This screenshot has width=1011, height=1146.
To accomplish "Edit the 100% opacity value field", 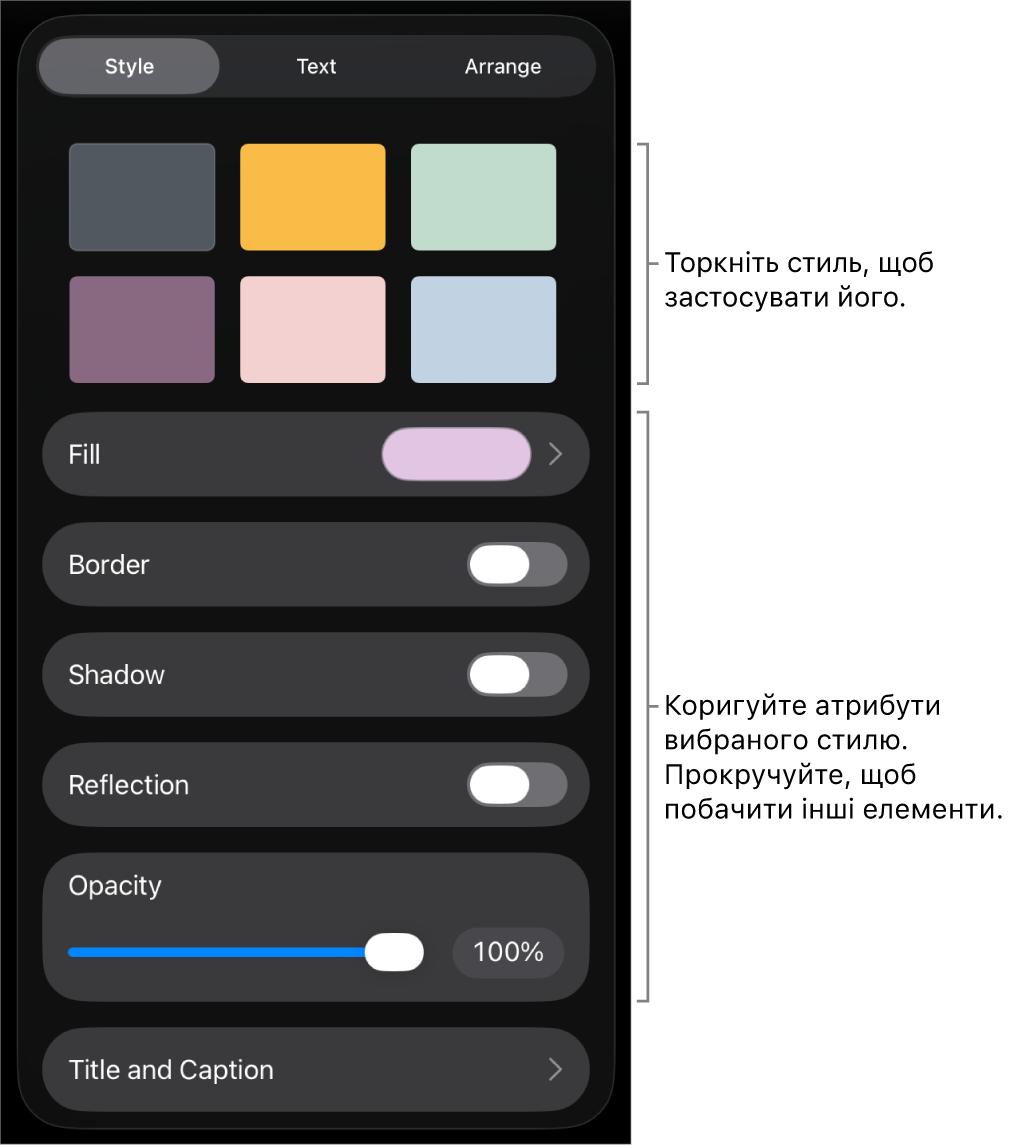I will [x=508, y=952].
